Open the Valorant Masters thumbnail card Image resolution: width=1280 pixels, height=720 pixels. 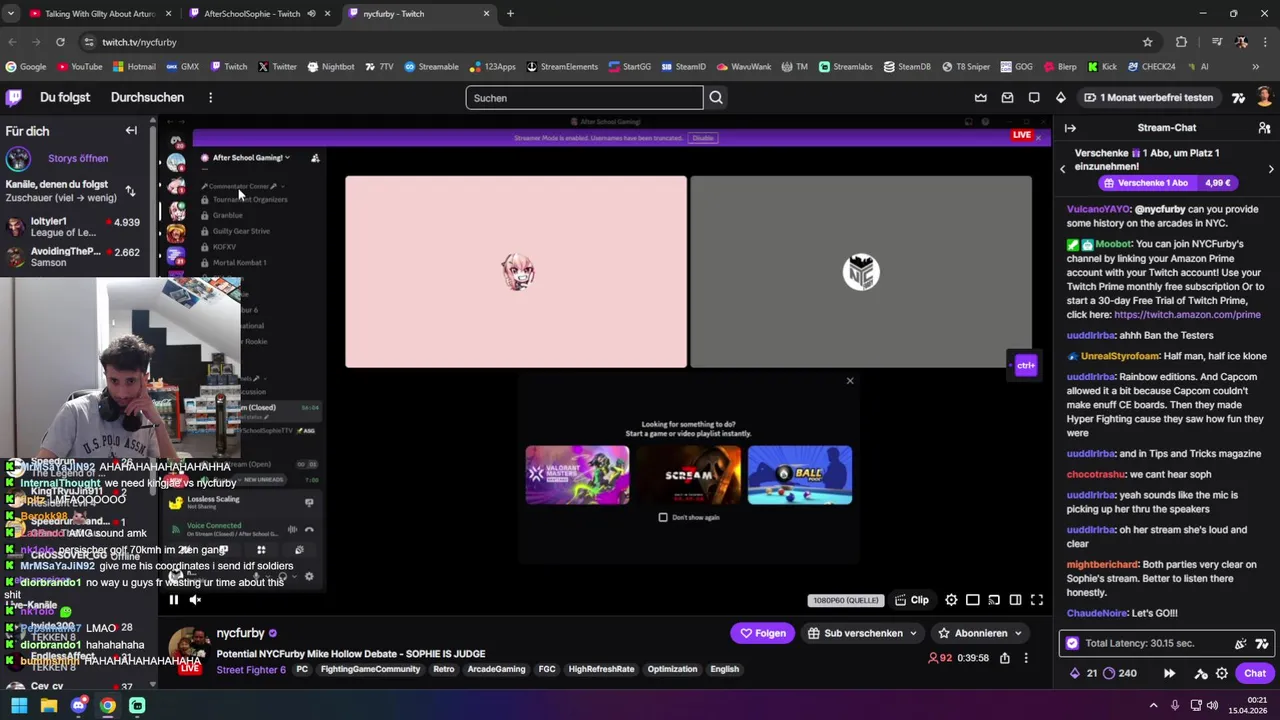[x=577, y=475]
